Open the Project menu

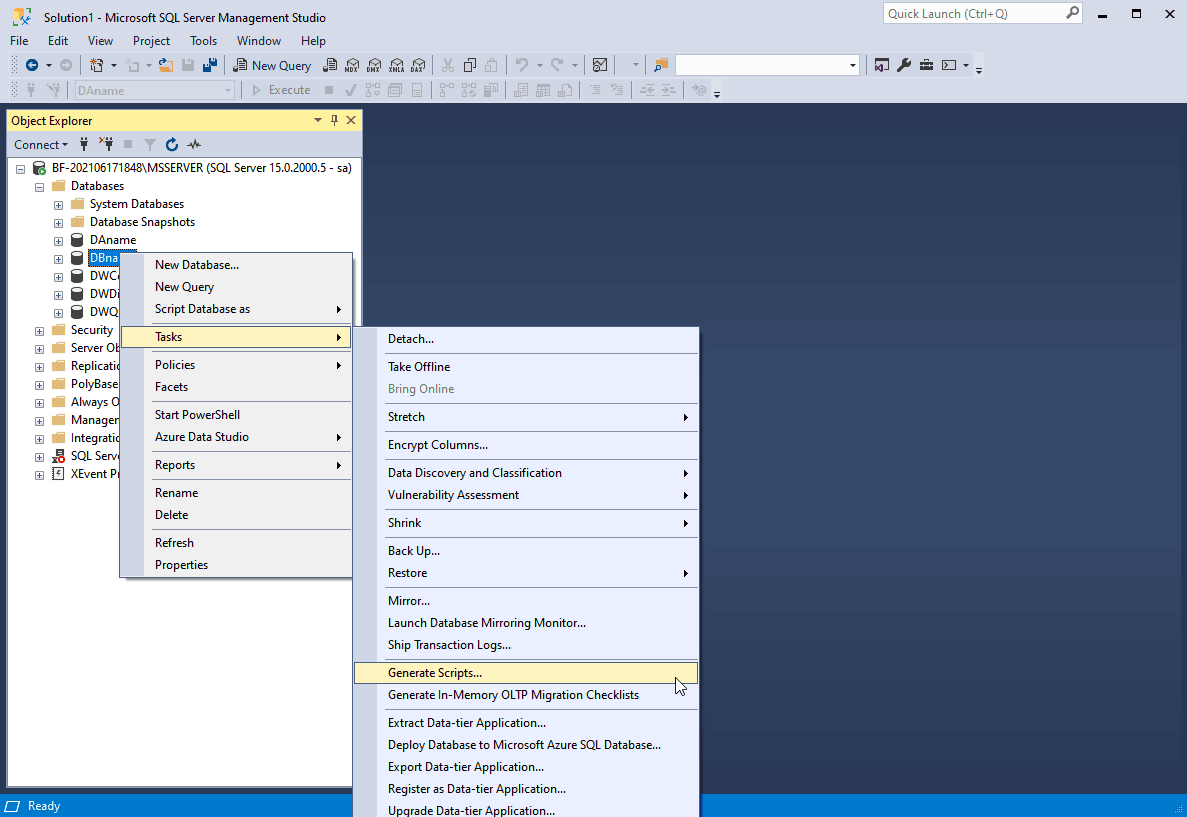click(x=151, y=41)
